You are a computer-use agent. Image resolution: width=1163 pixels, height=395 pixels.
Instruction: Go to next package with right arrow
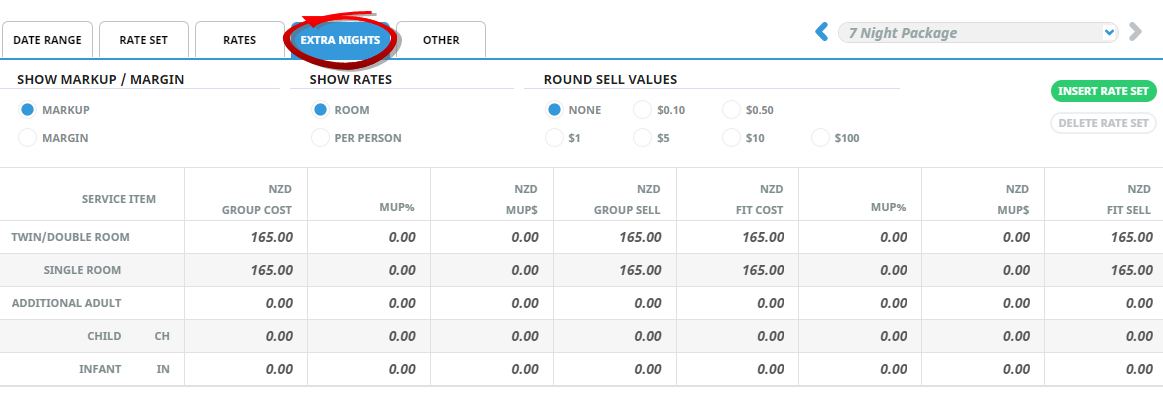[x=1135, y=31]
